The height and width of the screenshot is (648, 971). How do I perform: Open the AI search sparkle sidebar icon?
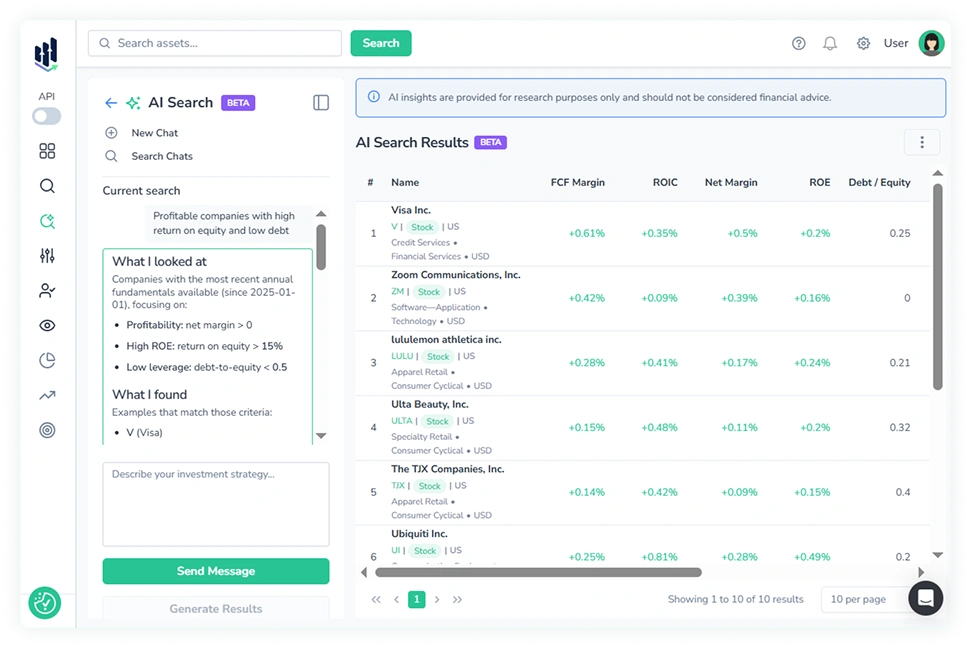pyautogui.click(x=47, y=221)
